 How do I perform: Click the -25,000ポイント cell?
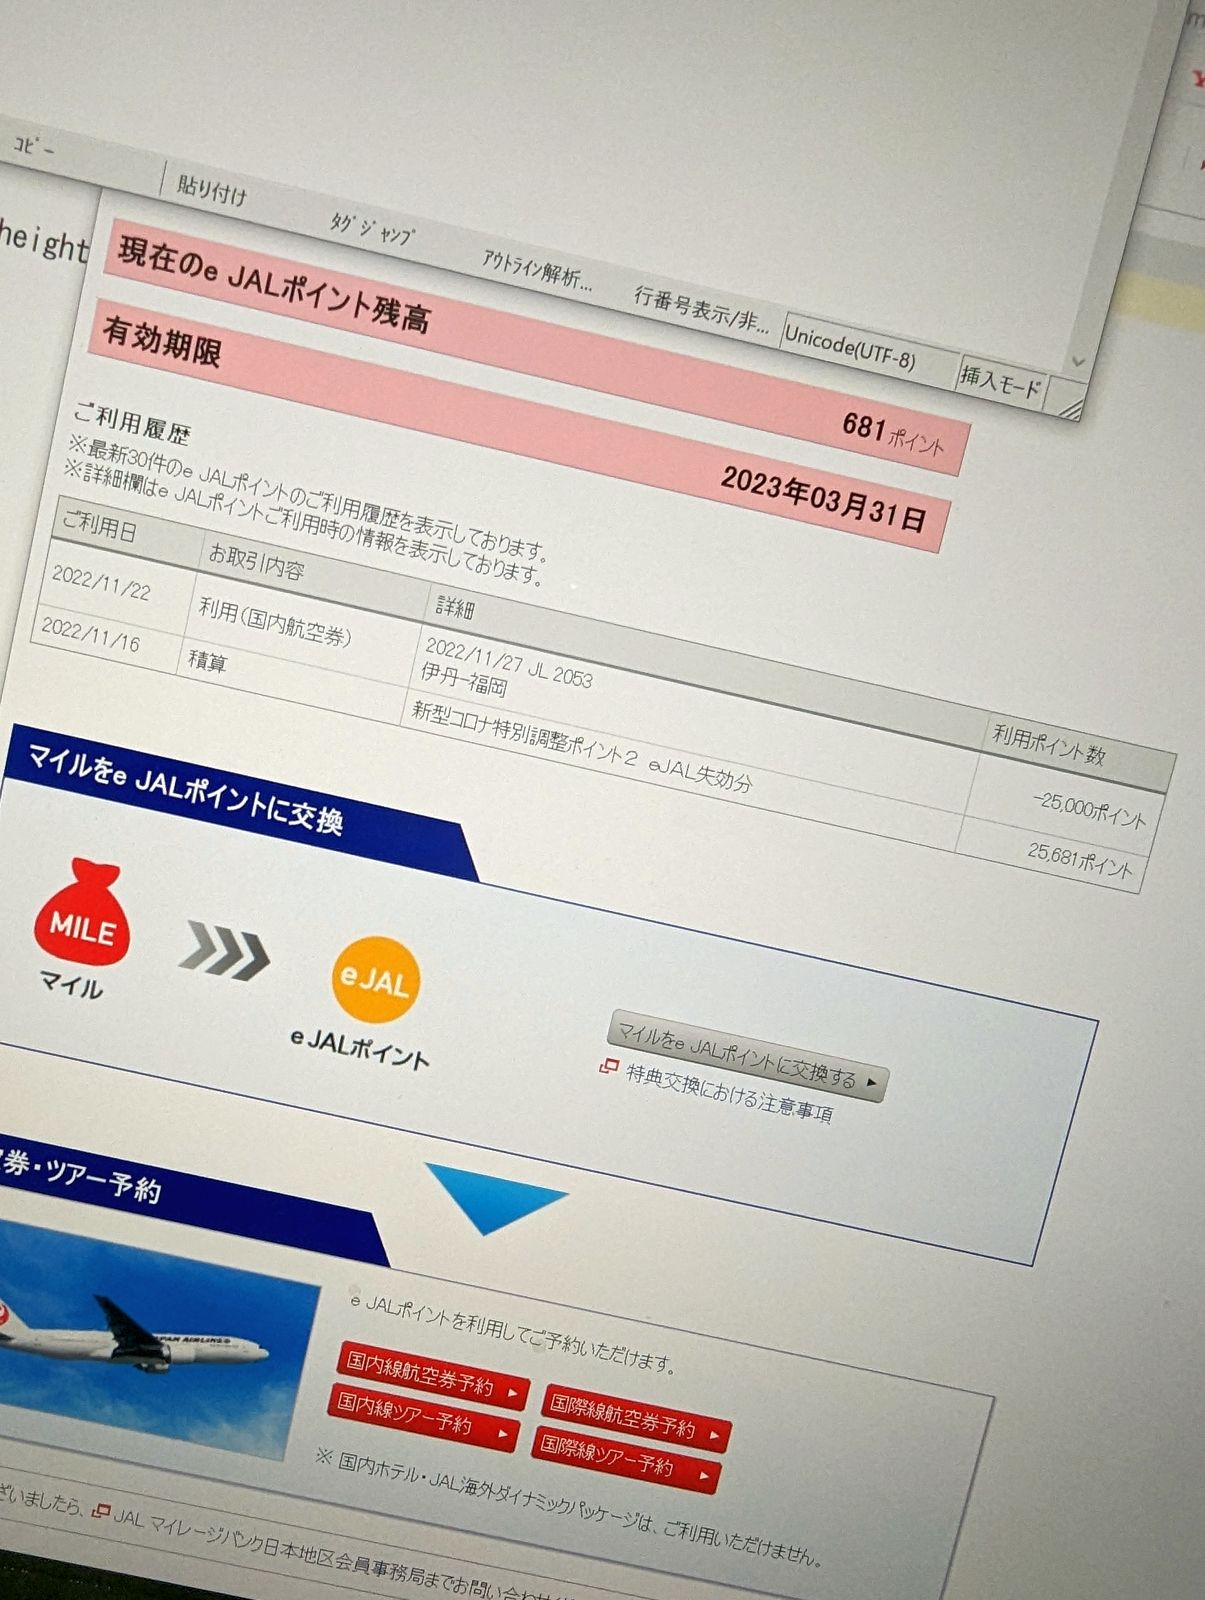click(1088, 810)
